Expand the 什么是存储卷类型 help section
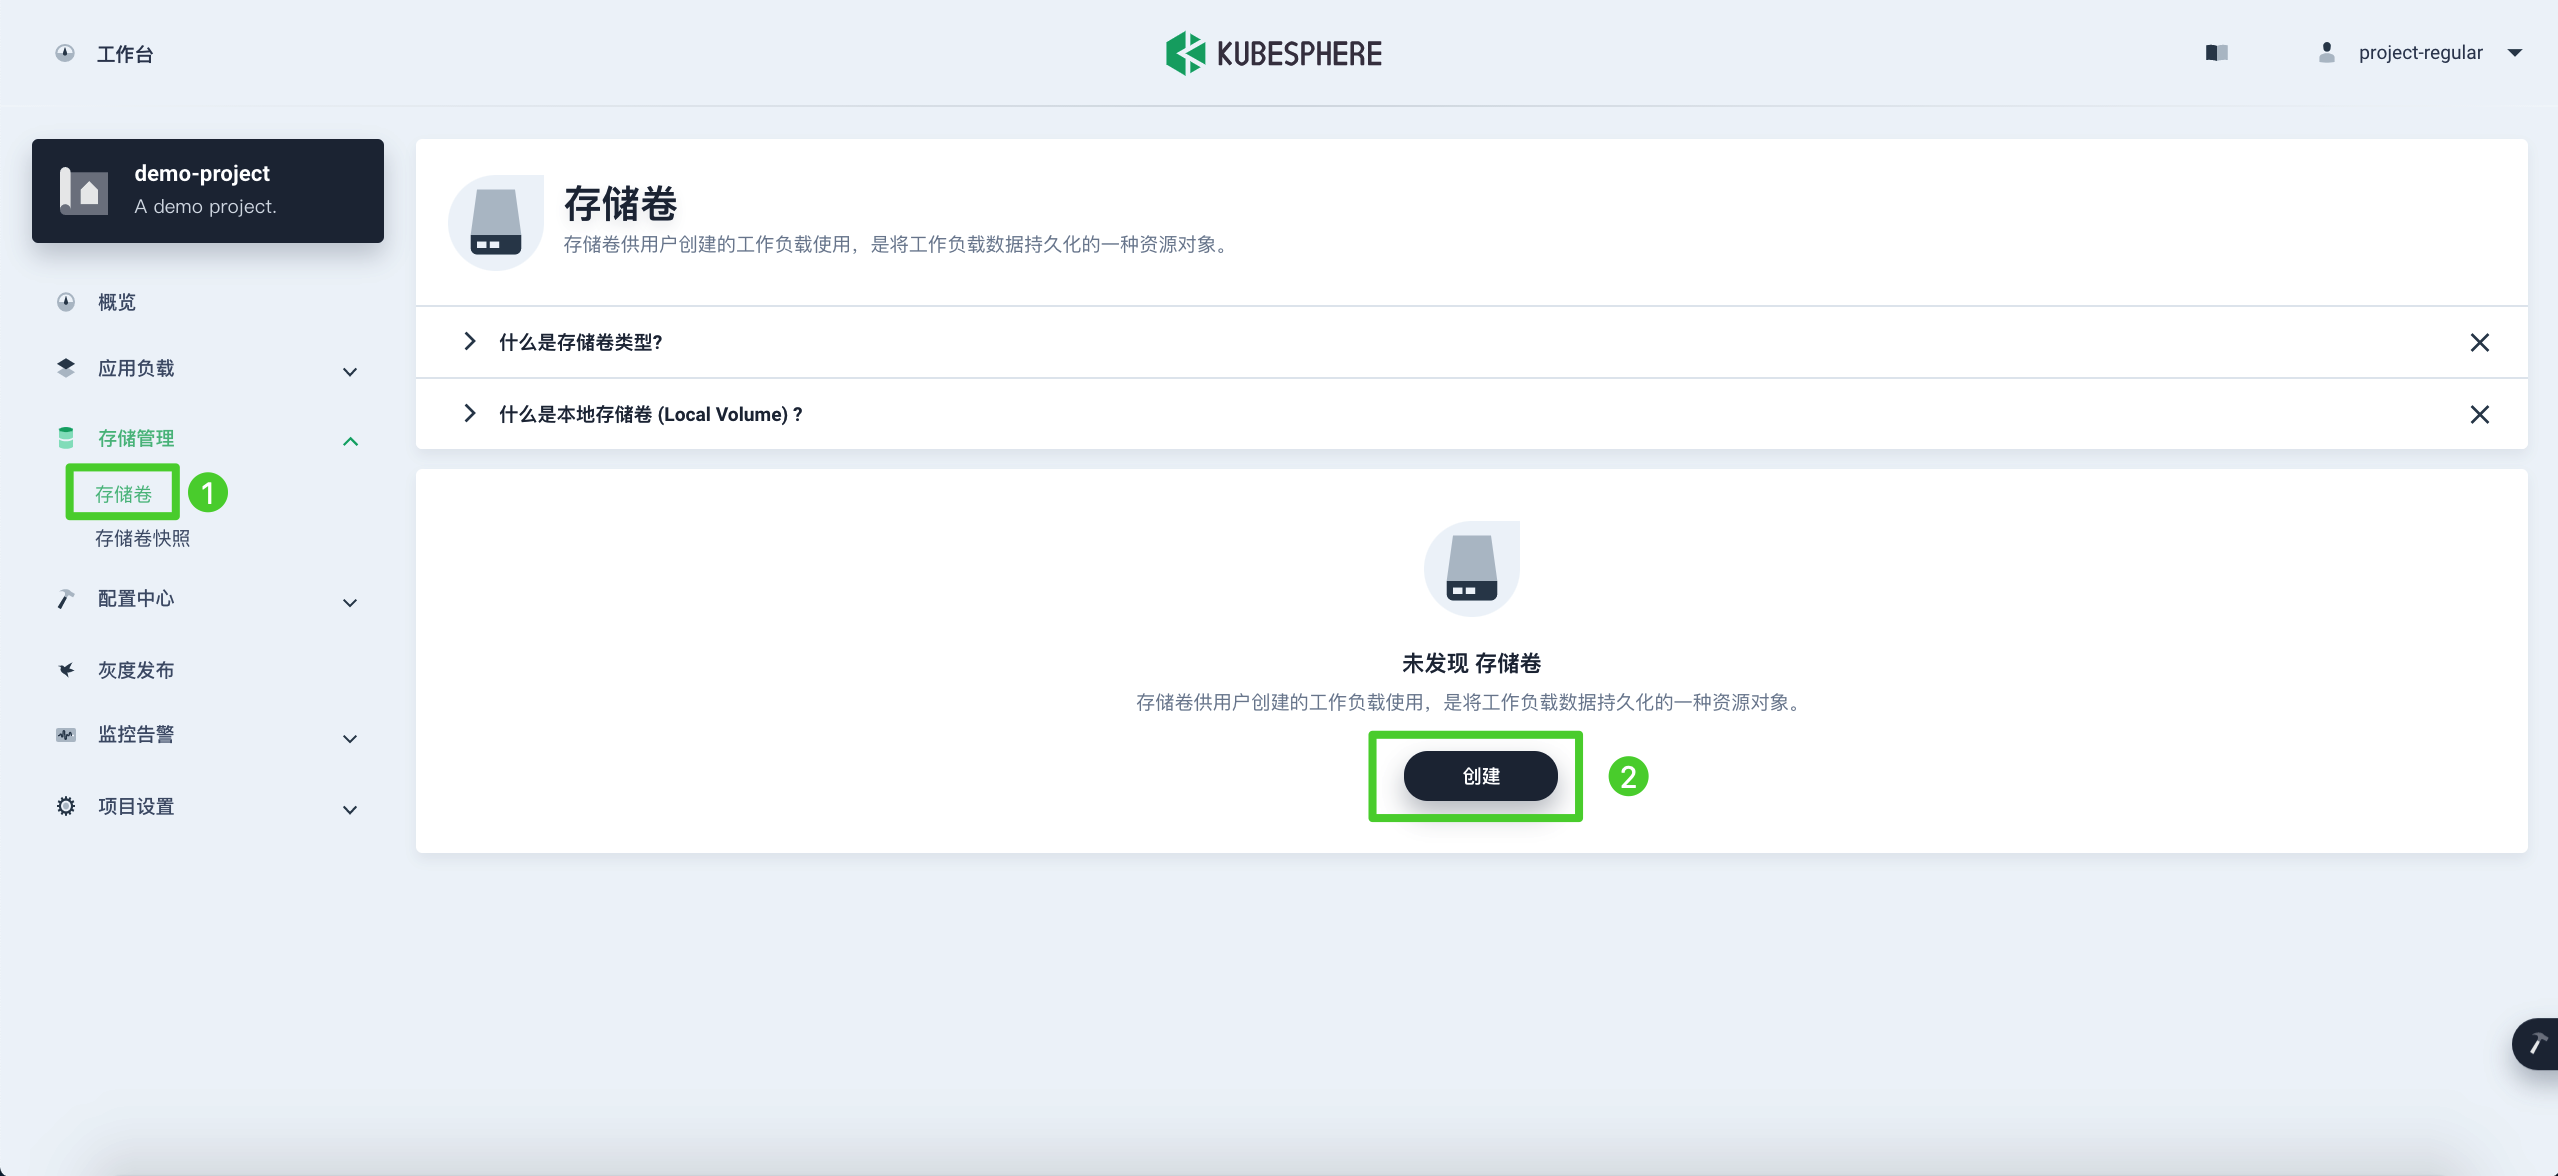The height and width of the screenshot is (1176, 2558). 470,342
